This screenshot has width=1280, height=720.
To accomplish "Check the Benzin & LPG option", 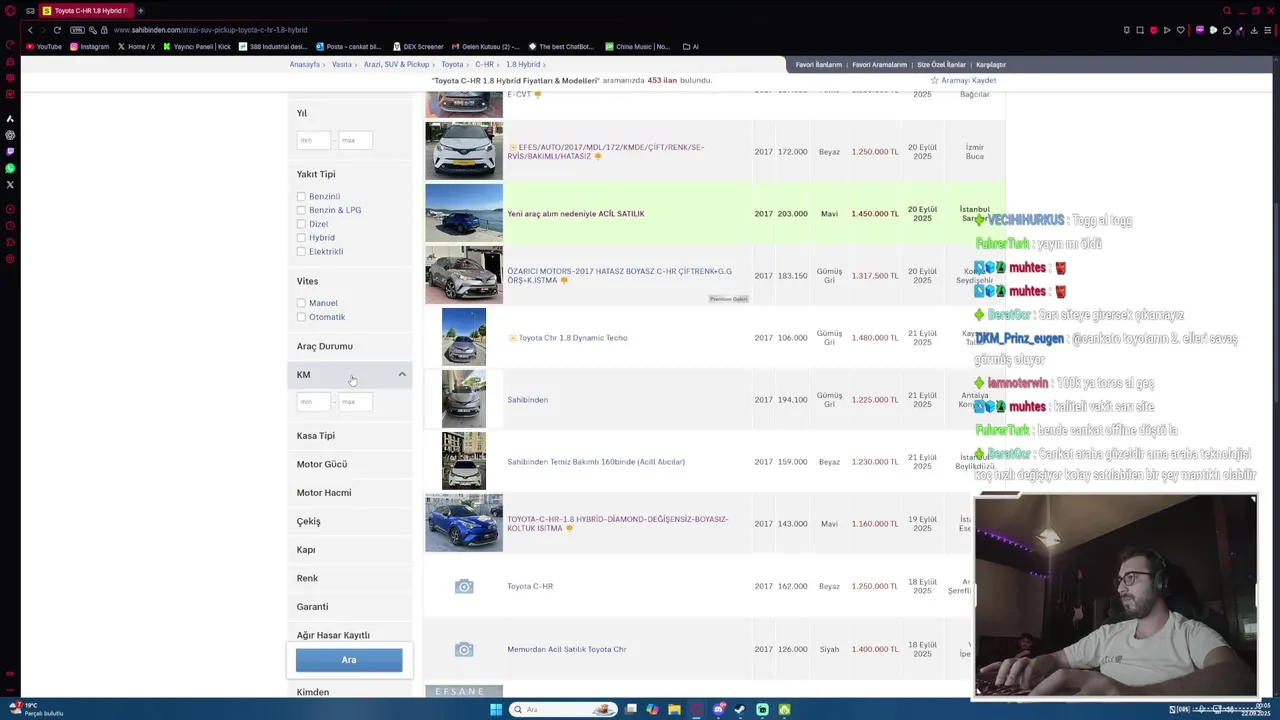I will (x=301, y=211).
